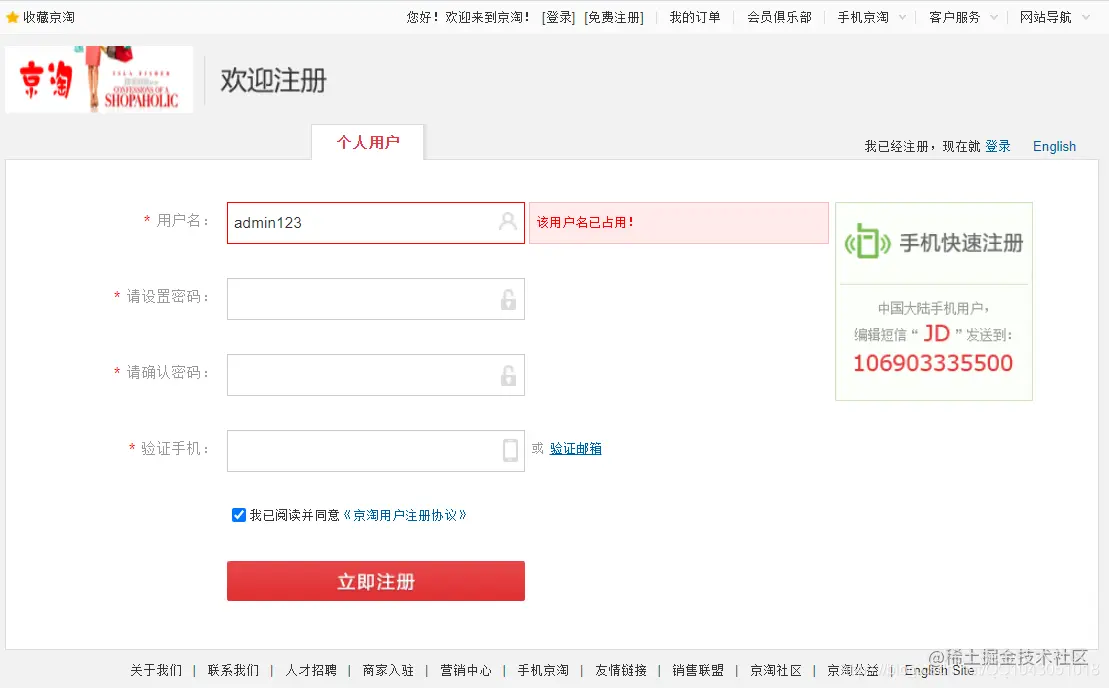Viewport: 1109px width, 688px height.
Task: Click 人才招聘 footer link
Action: (310, 670)
